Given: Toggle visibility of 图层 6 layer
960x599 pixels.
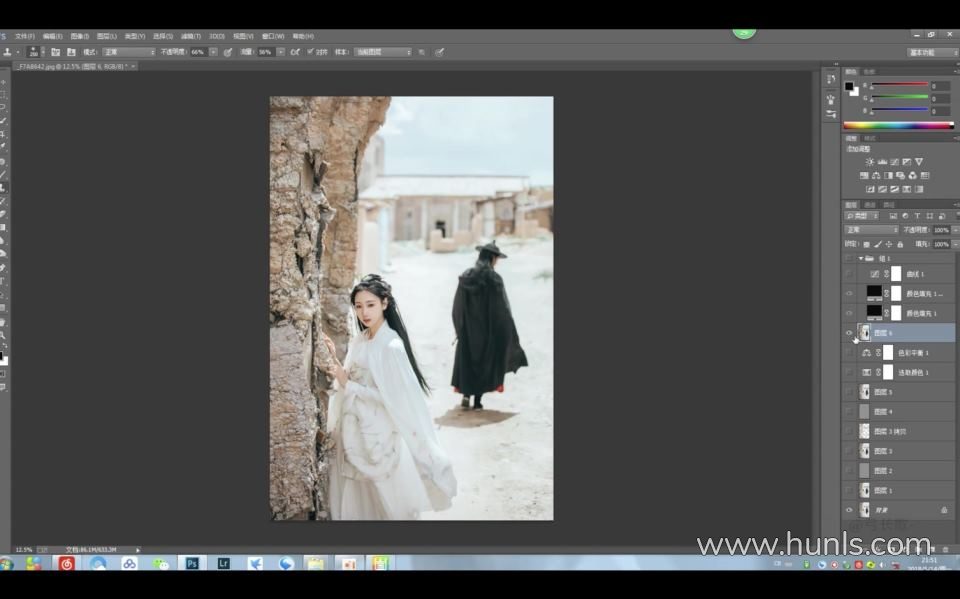Looking at the screenshot, I should pos(849,333).
